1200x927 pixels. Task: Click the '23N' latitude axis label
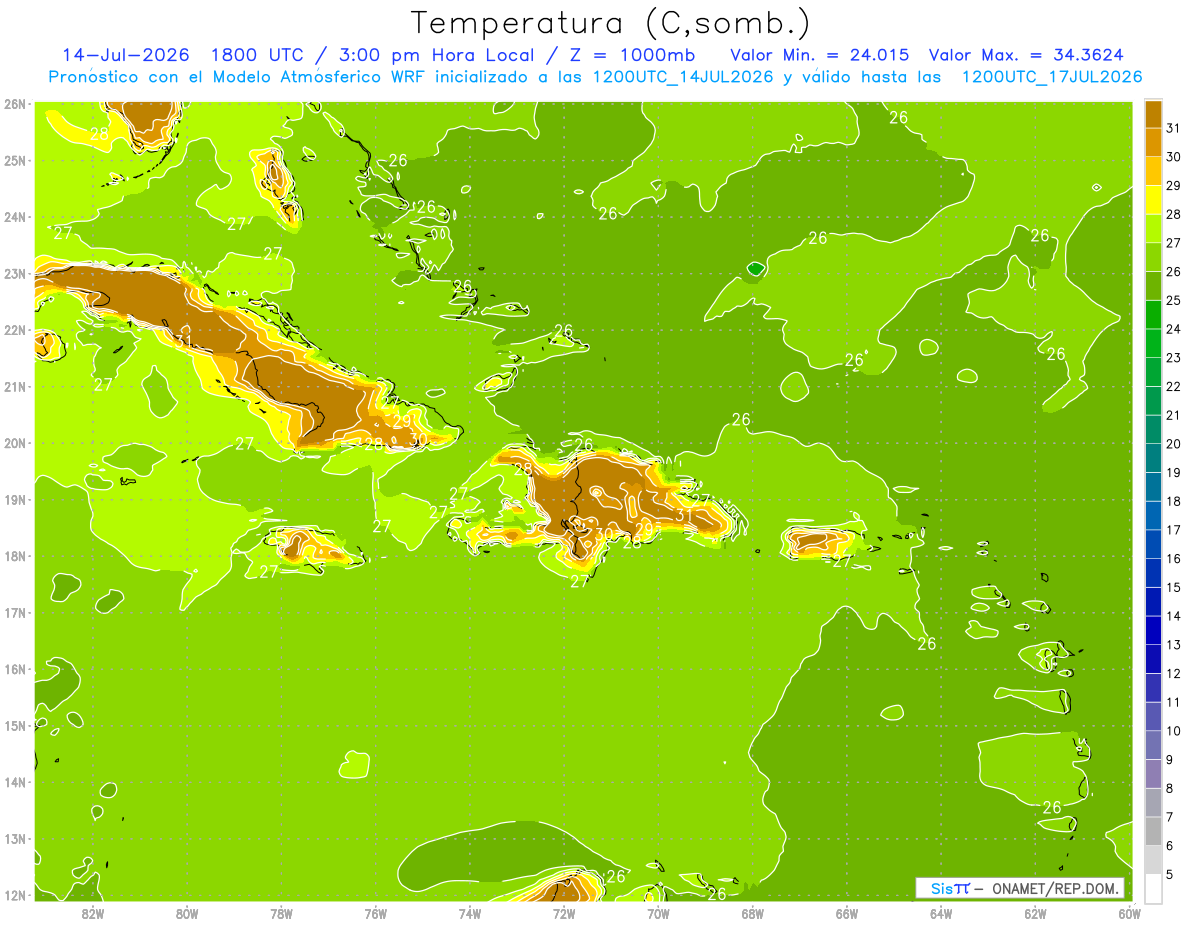tap(15, 273)
